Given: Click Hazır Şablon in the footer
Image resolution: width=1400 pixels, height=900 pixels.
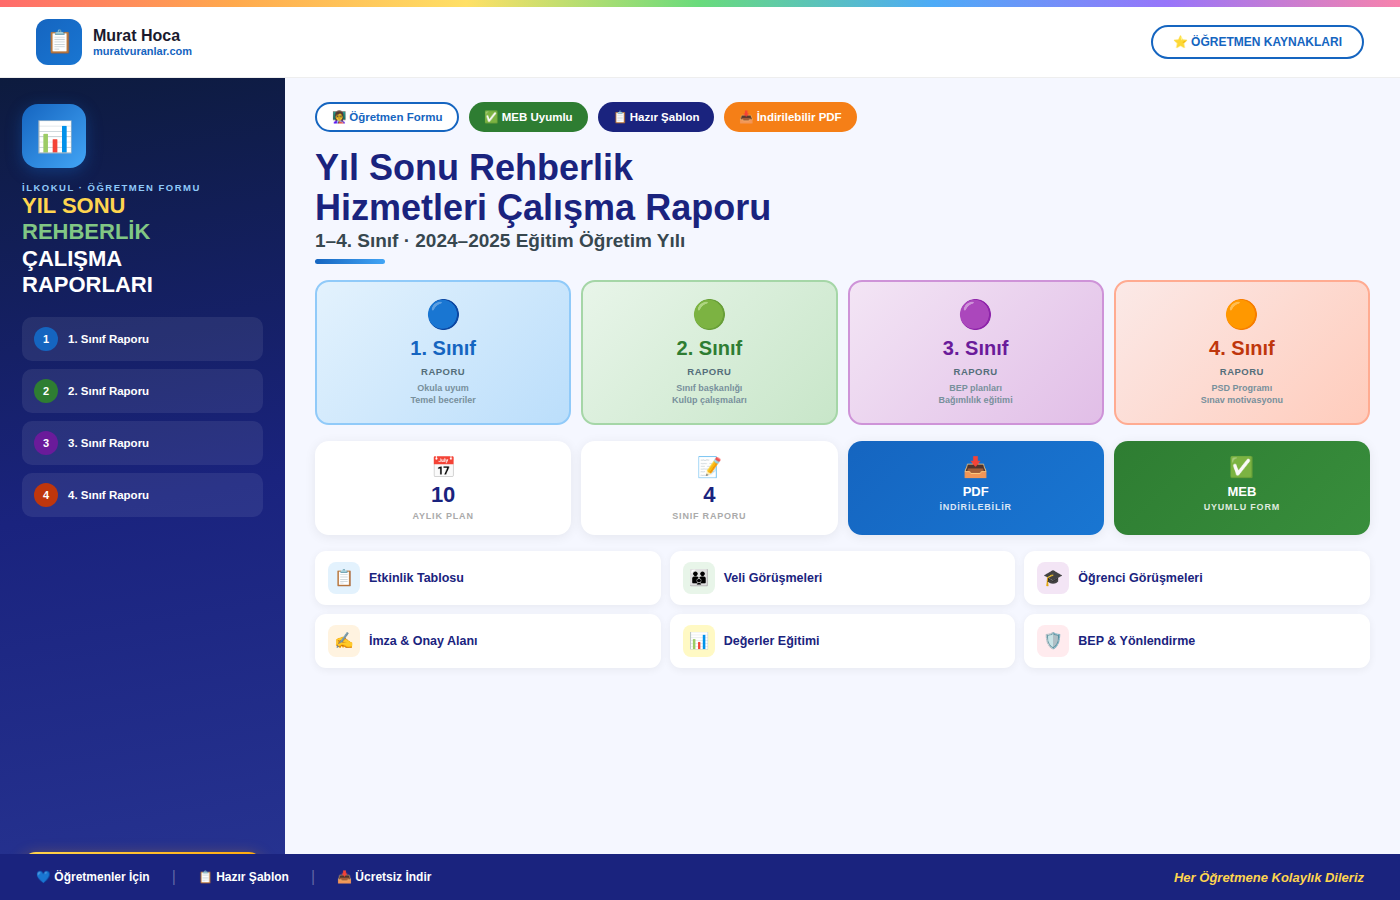Looking at the screenshot, I should click(x=244, y=877).
